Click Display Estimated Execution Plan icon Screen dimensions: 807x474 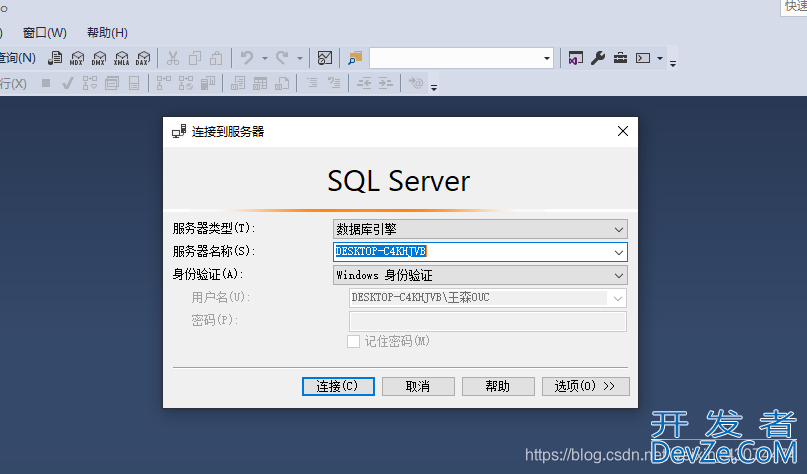[x=90, y=83]
